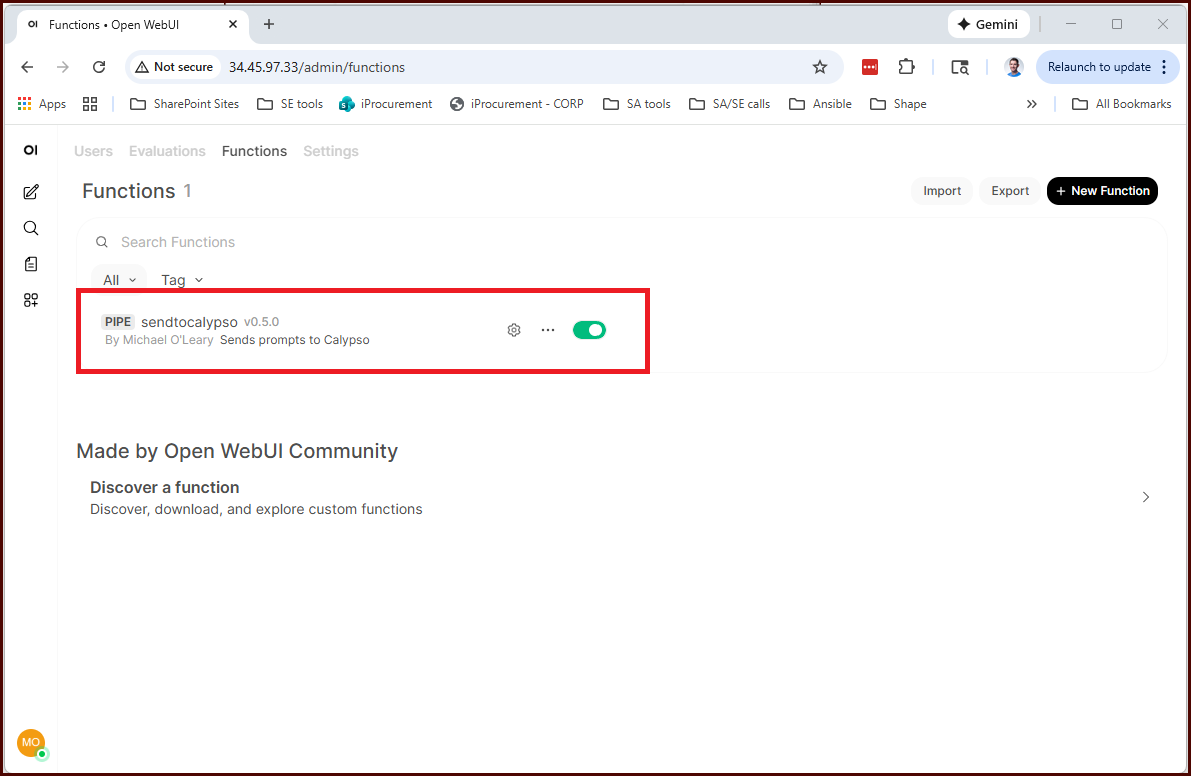Open the Notes icon in sidebar
Image resolution: width=1191 pixels, height=776 pixels.
pyautogui.click(x=31, y=264)
